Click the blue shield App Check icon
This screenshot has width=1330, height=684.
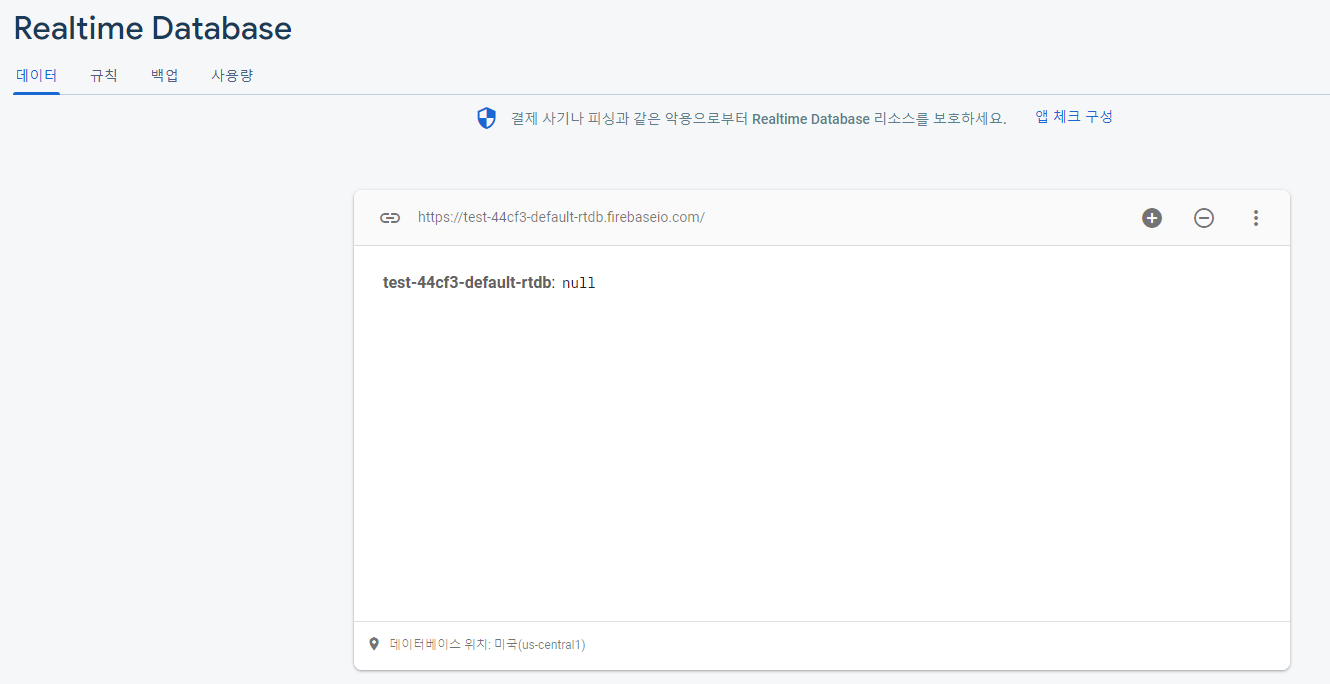[486, 118]
